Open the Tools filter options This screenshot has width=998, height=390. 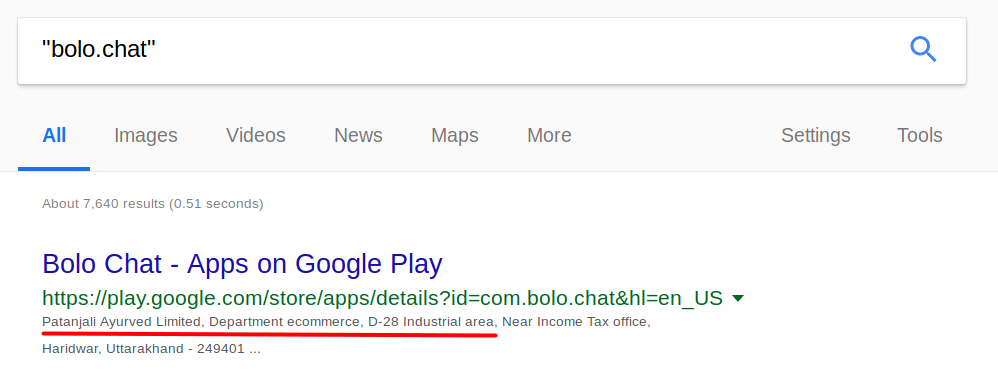tap(920, 136)
